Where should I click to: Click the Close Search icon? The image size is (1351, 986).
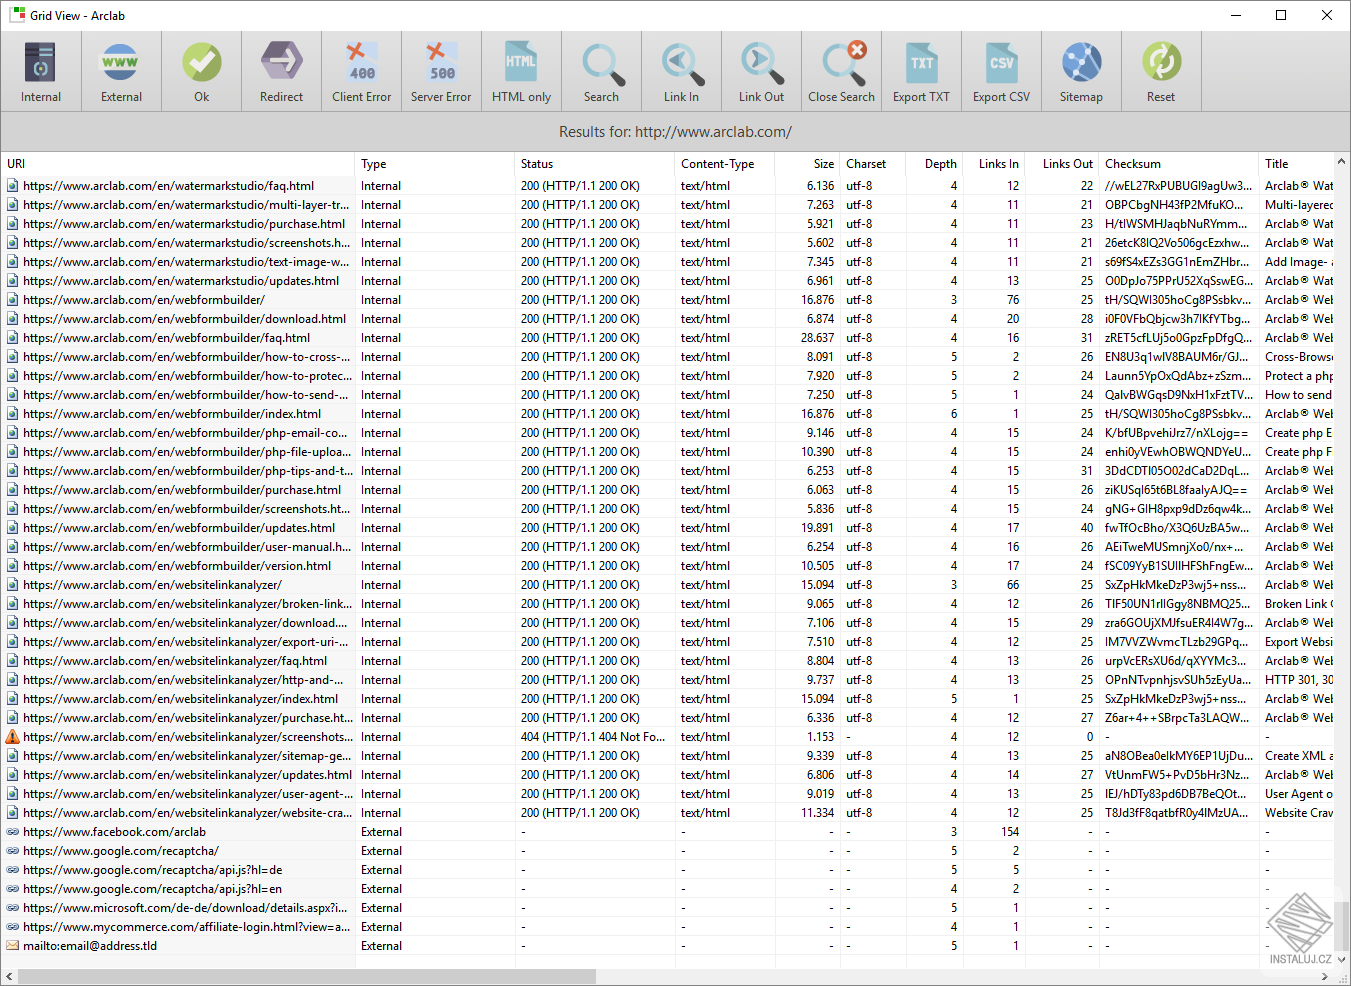(x=841, y=60)
